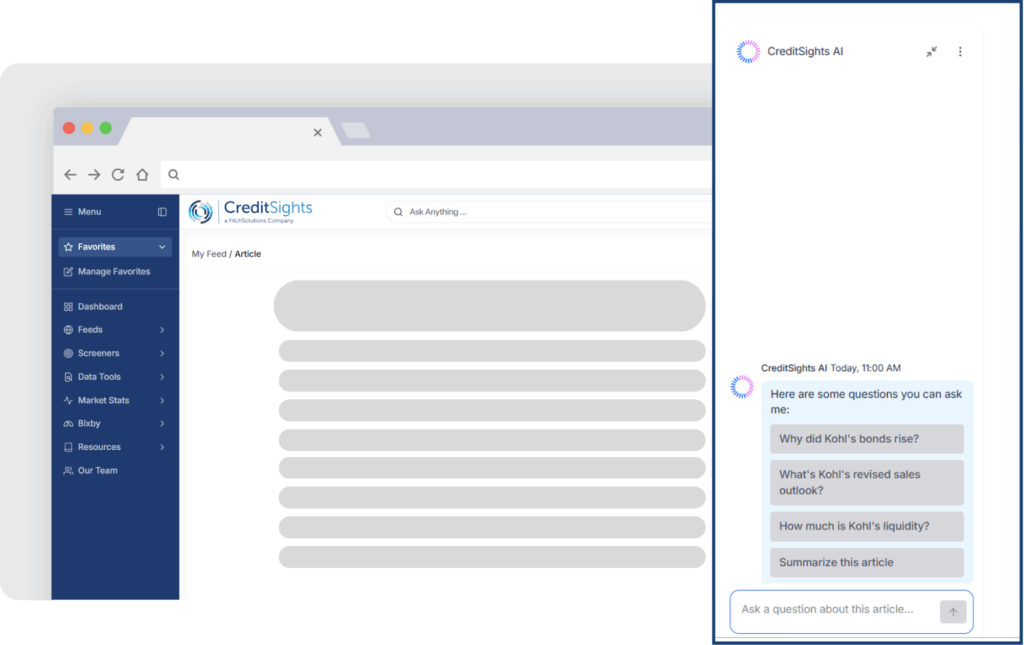The image size is (1024, 645).
Task: Open the hamburger Menu icon
Action: pyautogui.click(x=68, y=212)
